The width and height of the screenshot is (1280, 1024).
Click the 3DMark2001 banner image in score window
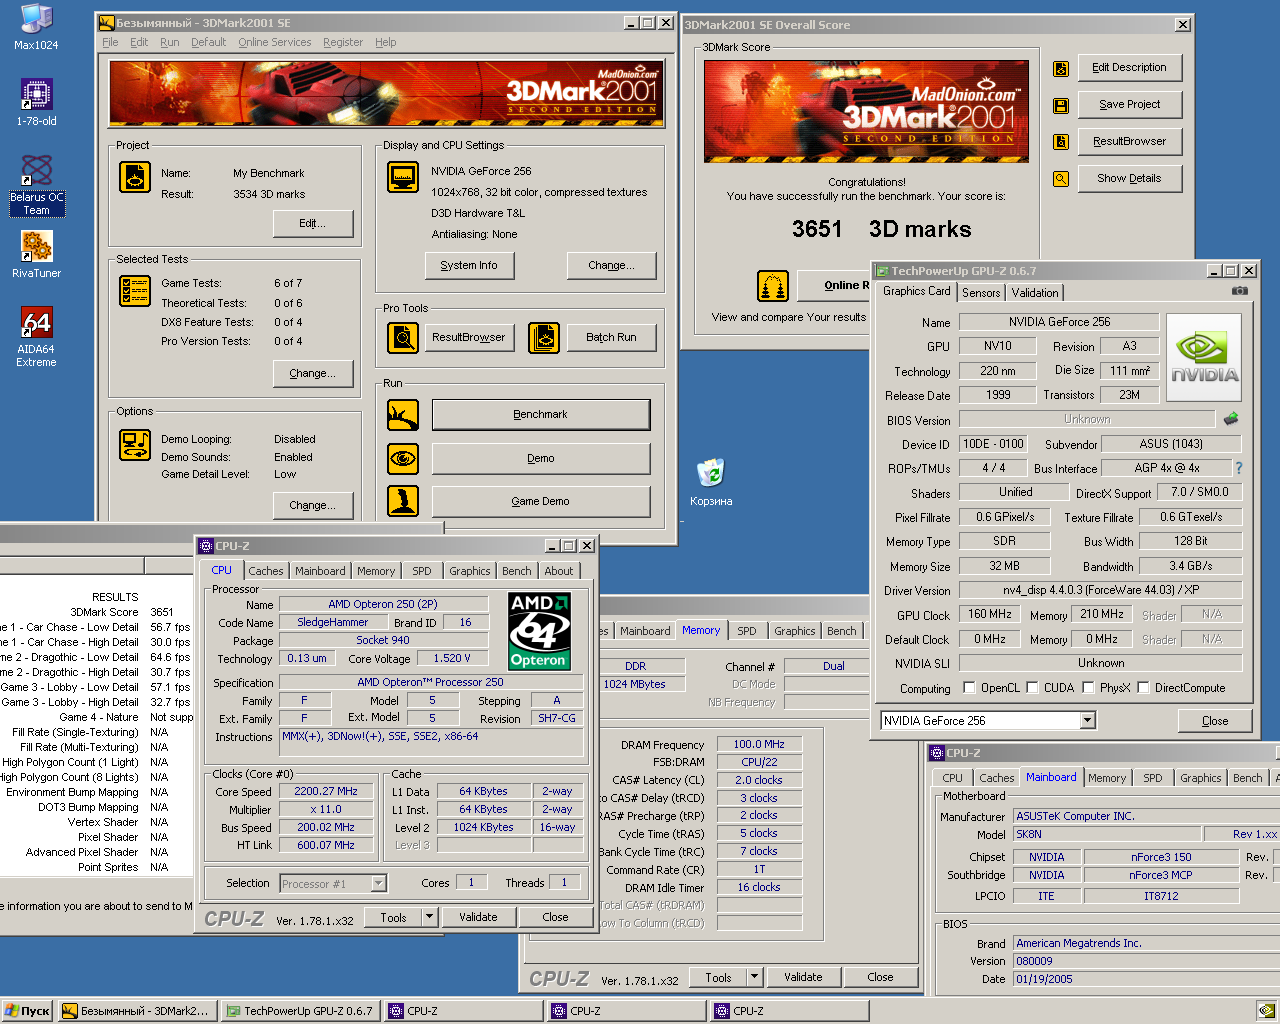click(x=866, y=109)
